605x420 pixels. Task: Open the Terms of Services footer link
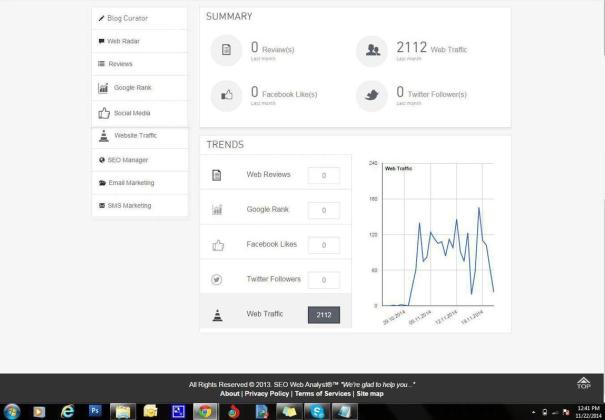tap(323, 394)
